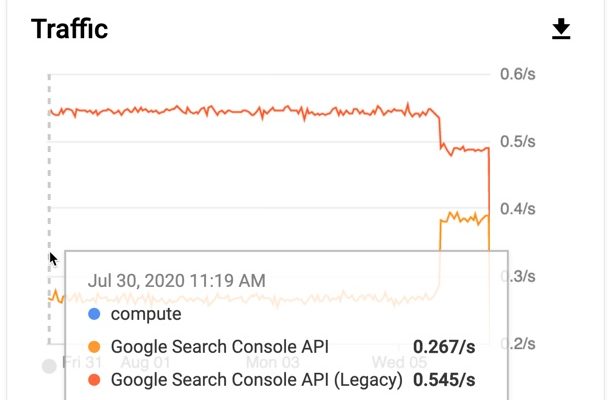Click the Jul 30, 2020 11:19 AM timestamp
This screenshot has width=609, height=400.
[177, 280]
